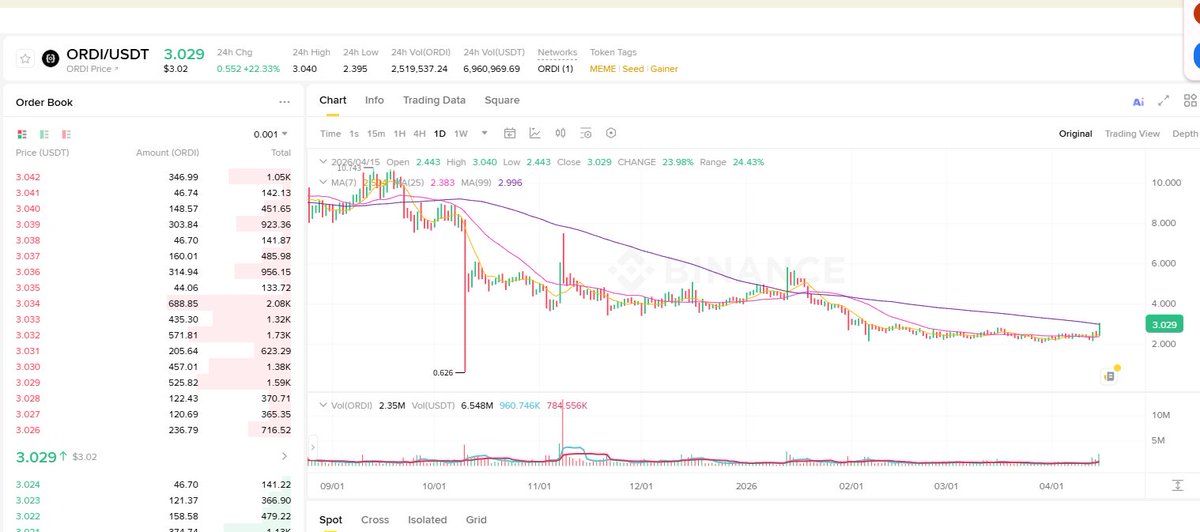
Task: Open the technical indicators icon
Action: (x=535, y=133)
